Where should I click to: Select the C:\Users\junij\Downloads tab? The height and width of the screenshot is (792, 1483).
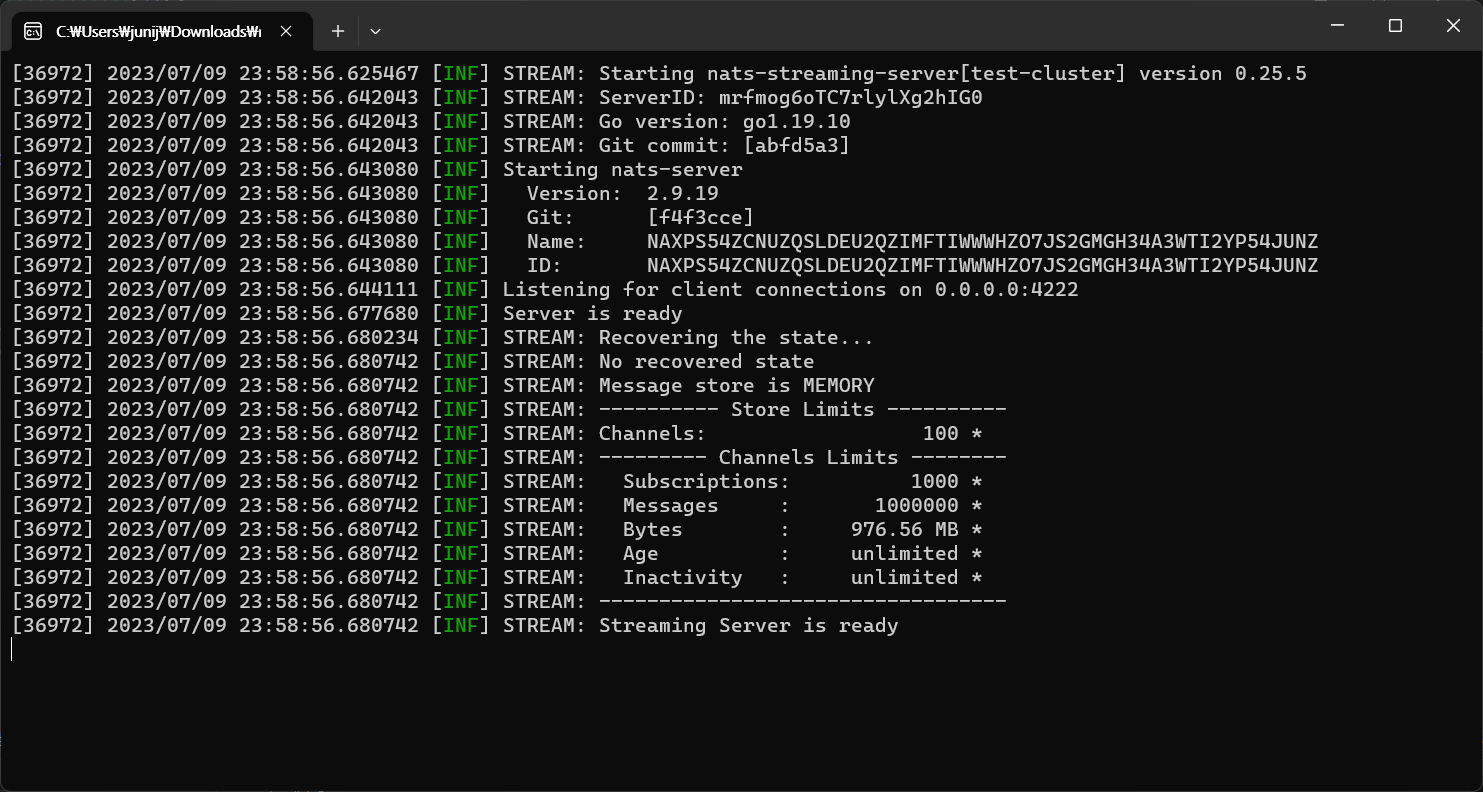point(162,31)
